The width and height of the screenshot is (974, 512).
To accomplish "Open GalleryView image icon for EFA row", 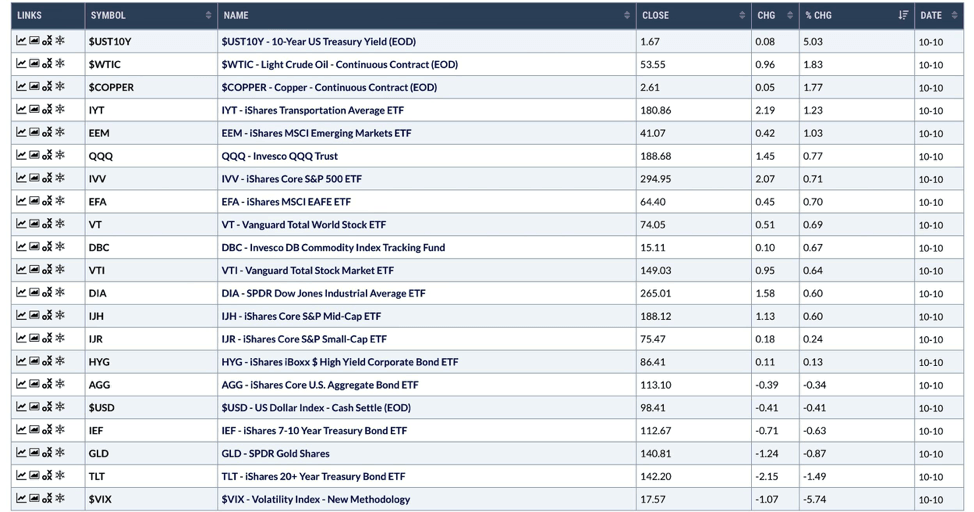I will point(34,201).
